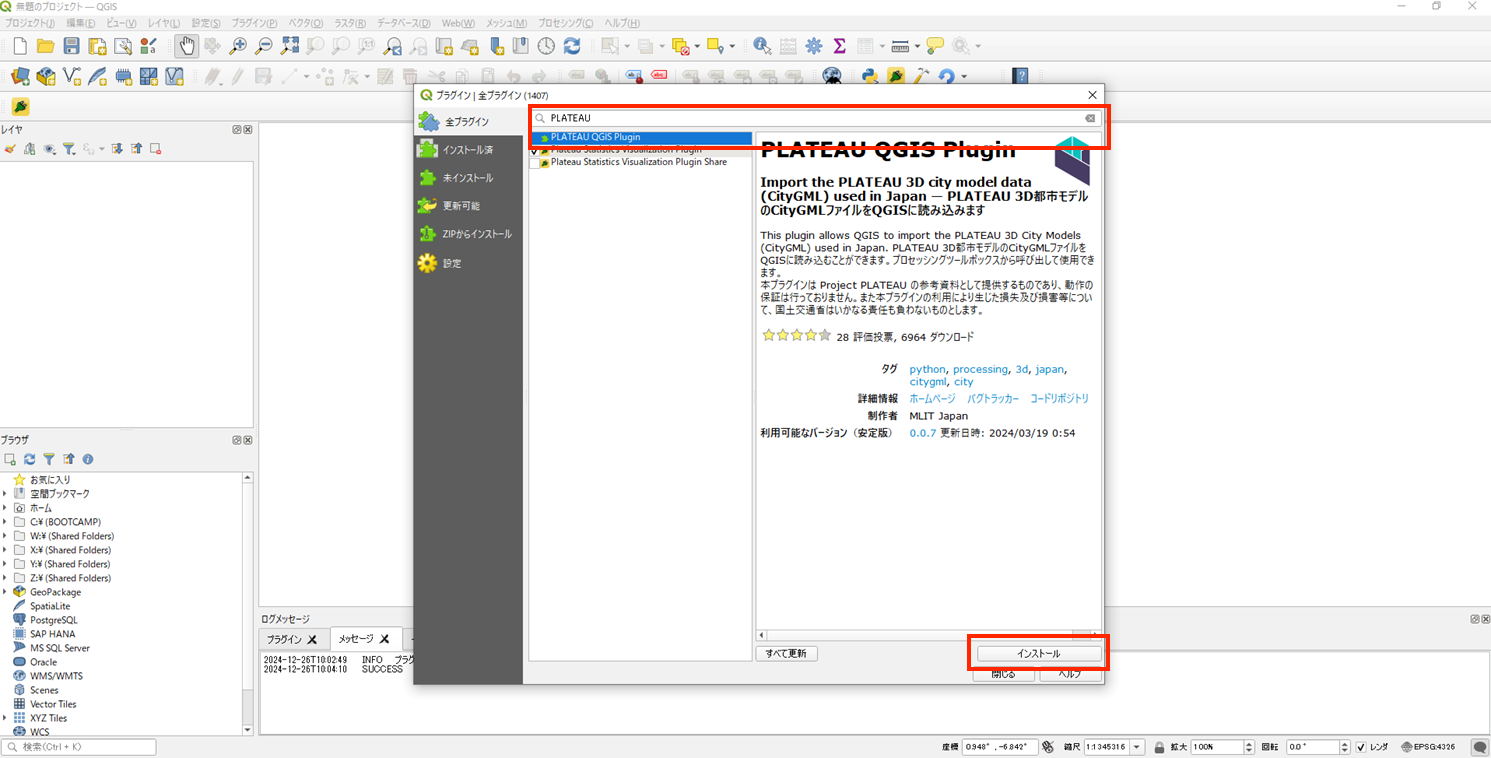1491x758 pixels.
Task: Click the PLATEAU plugin search field
Action: pyautogui.click(x=815, y=118)
